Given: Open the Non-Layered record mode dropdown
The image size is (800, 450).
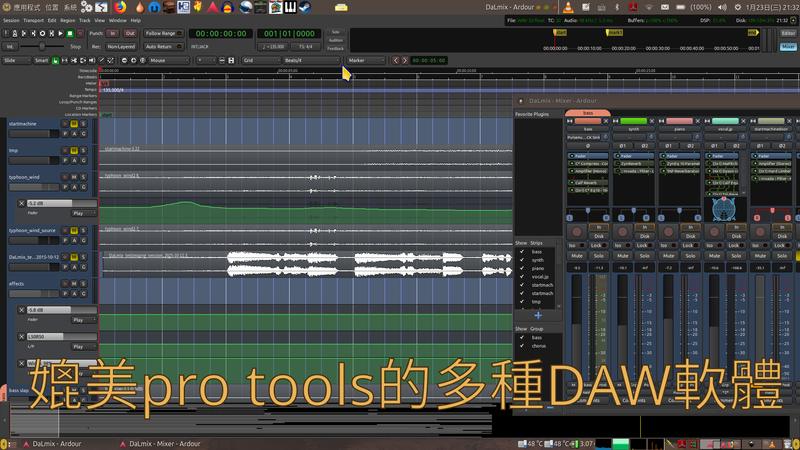Looking at the screenshot, I should pos(121,46).
